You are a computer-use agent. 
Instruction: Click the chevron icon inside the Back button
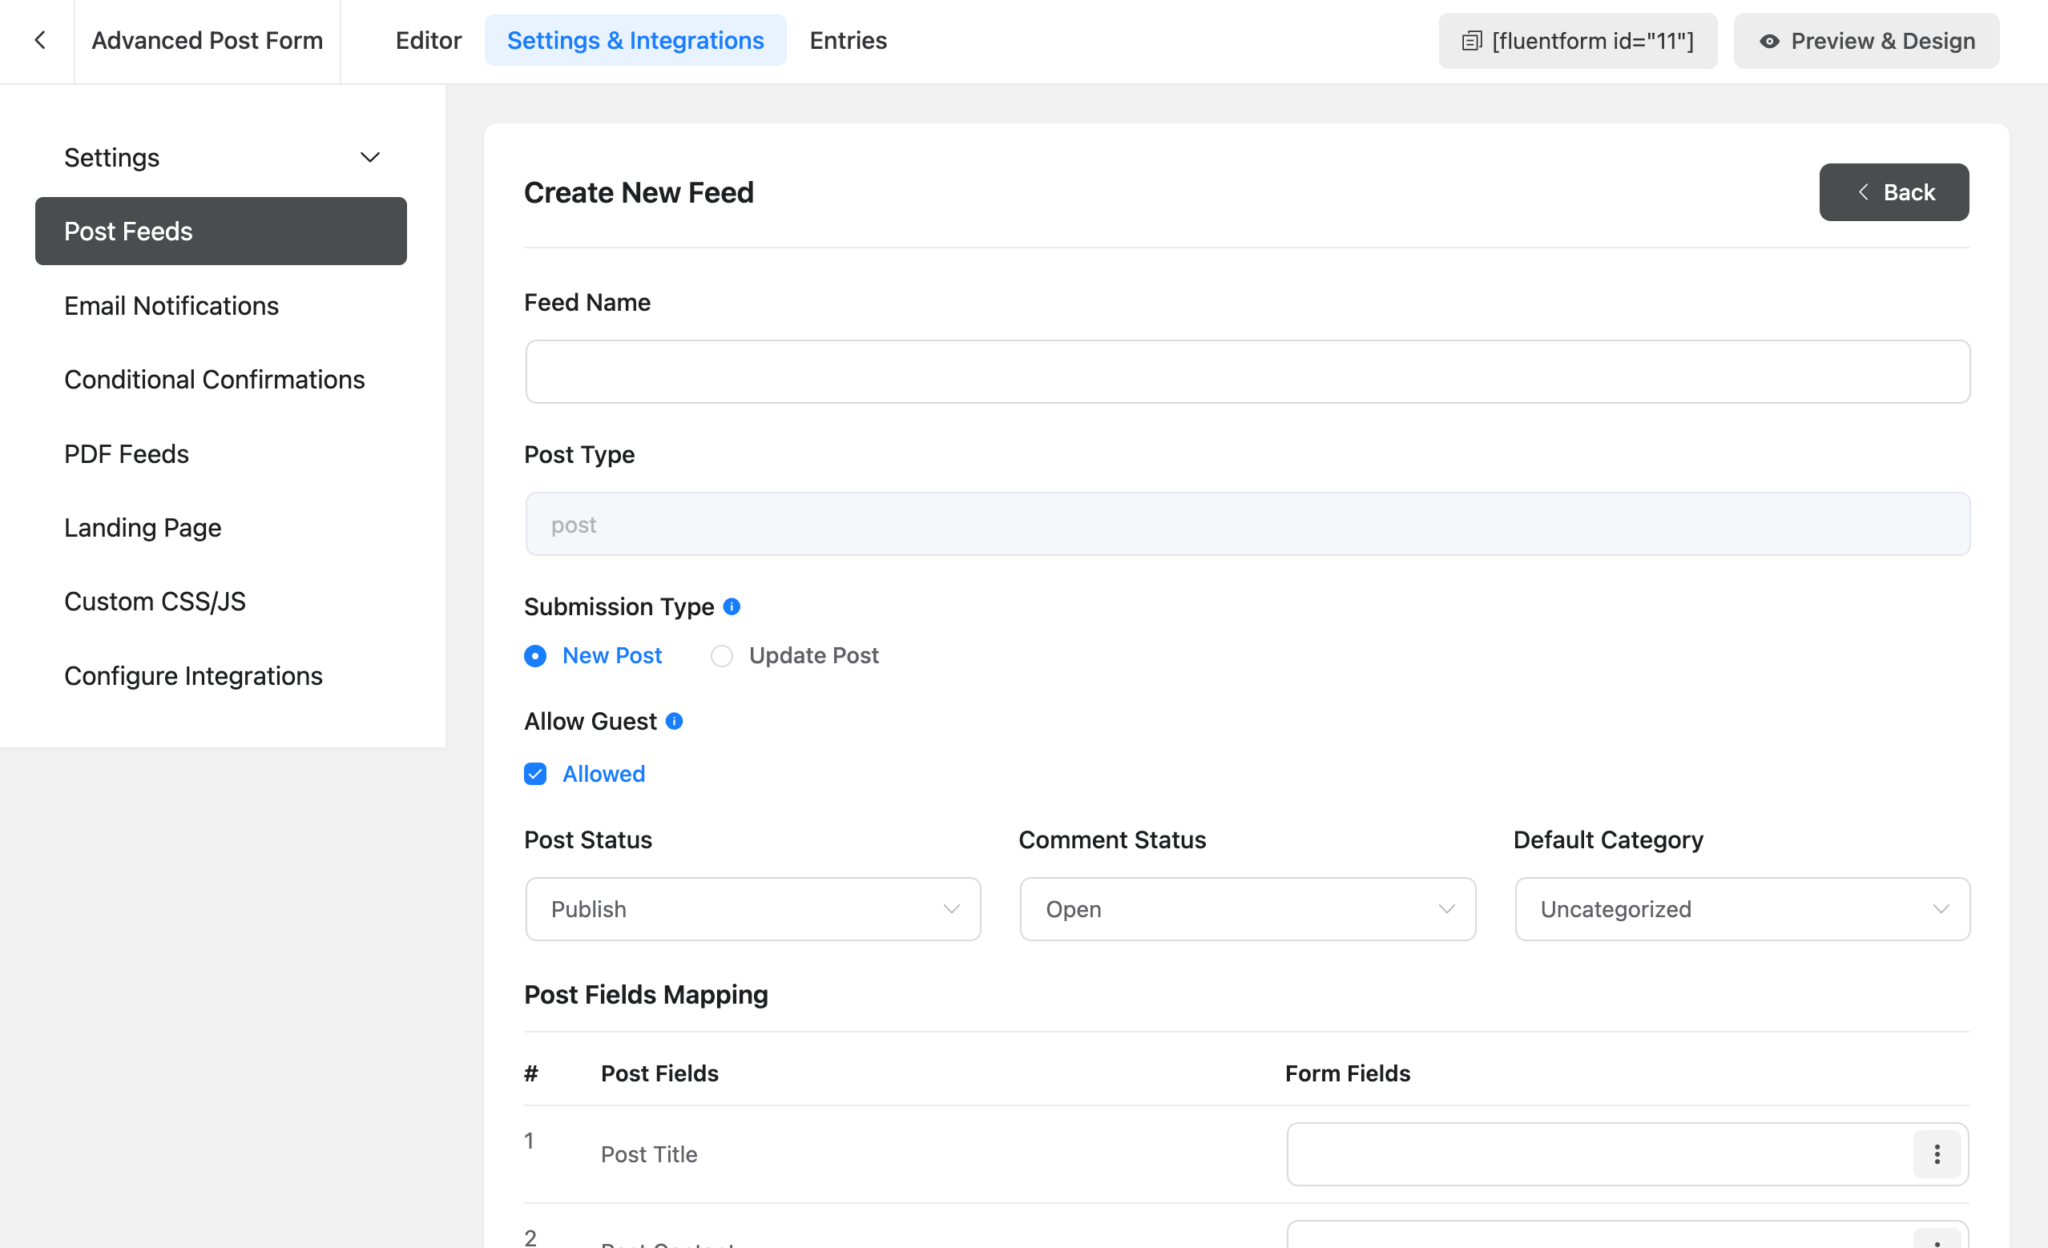click(1863, 192)
